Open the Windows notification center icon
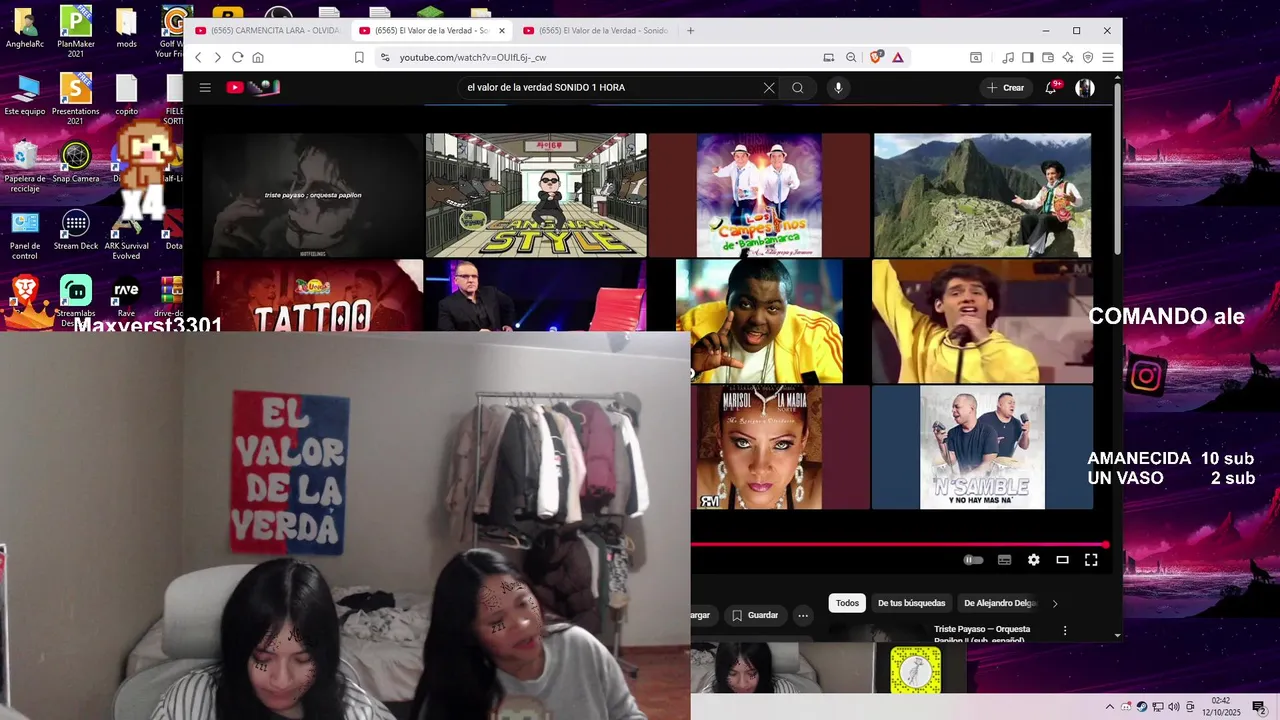The height and width of the screenshot is (720, 1280). tap(1260, 708)
